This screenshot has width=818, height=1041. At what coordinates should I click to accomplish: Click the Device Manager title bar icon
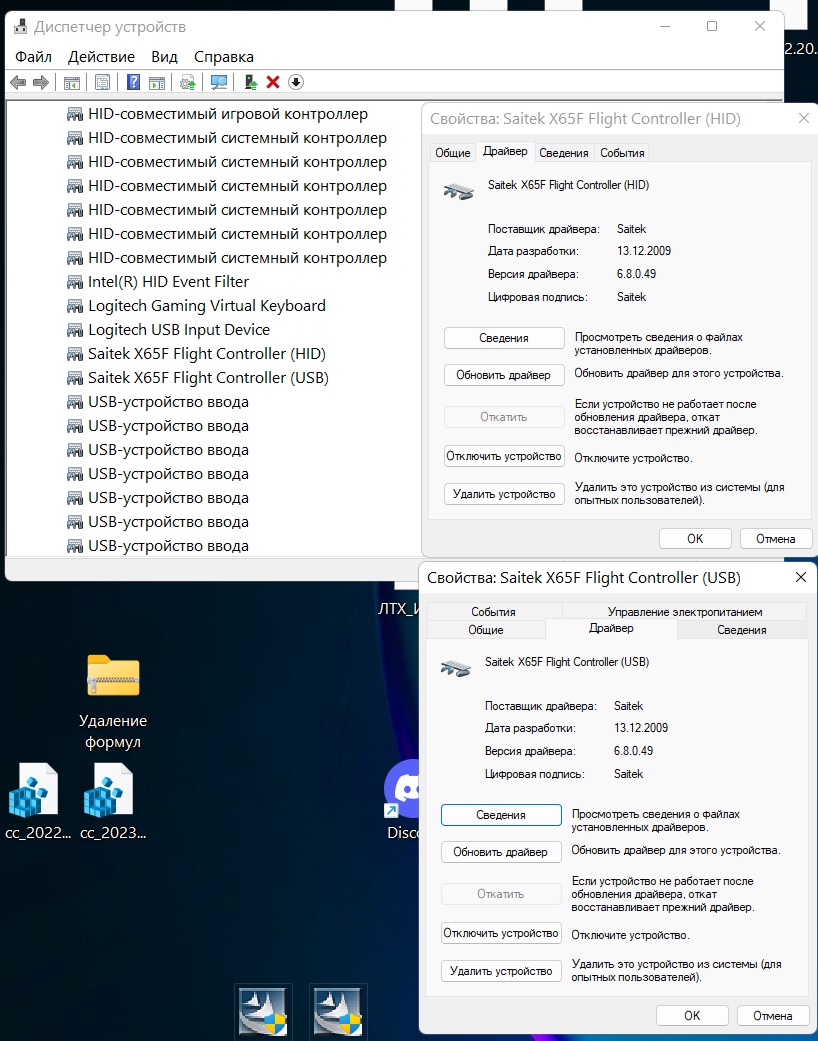pos(21,27)
